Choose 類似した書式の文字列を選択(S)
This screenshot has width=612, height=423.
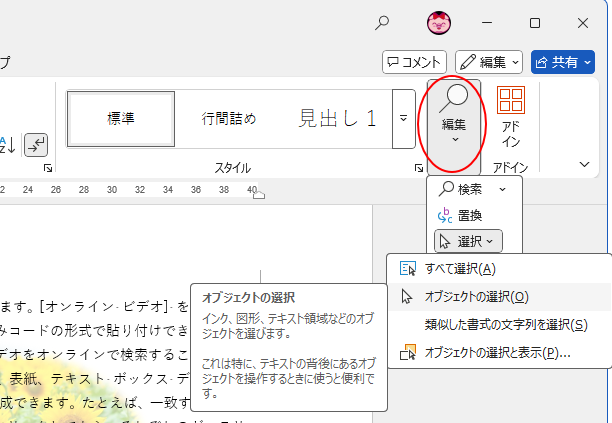click(x=499, y=325)
